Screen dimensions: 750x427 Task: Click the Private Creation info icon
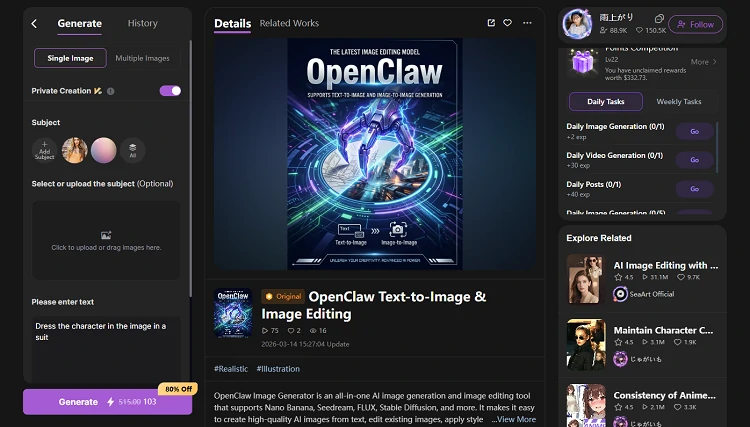click(x=110, y=91)
